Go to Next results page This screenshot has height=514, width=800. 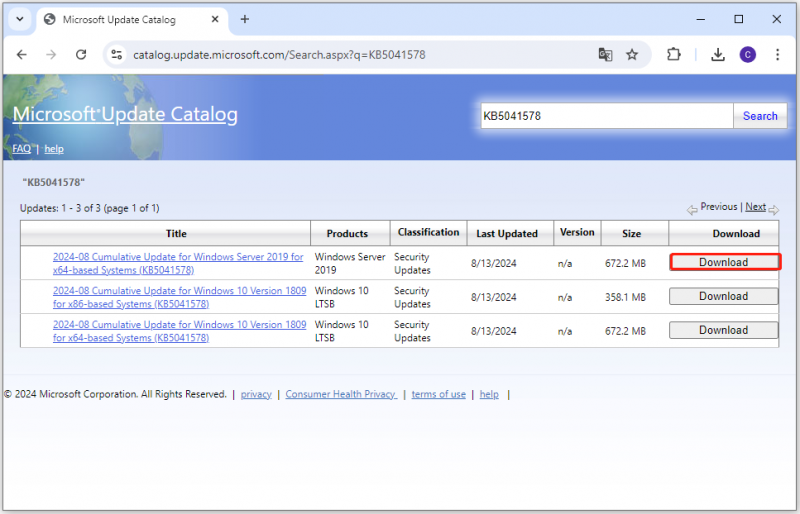755,207
